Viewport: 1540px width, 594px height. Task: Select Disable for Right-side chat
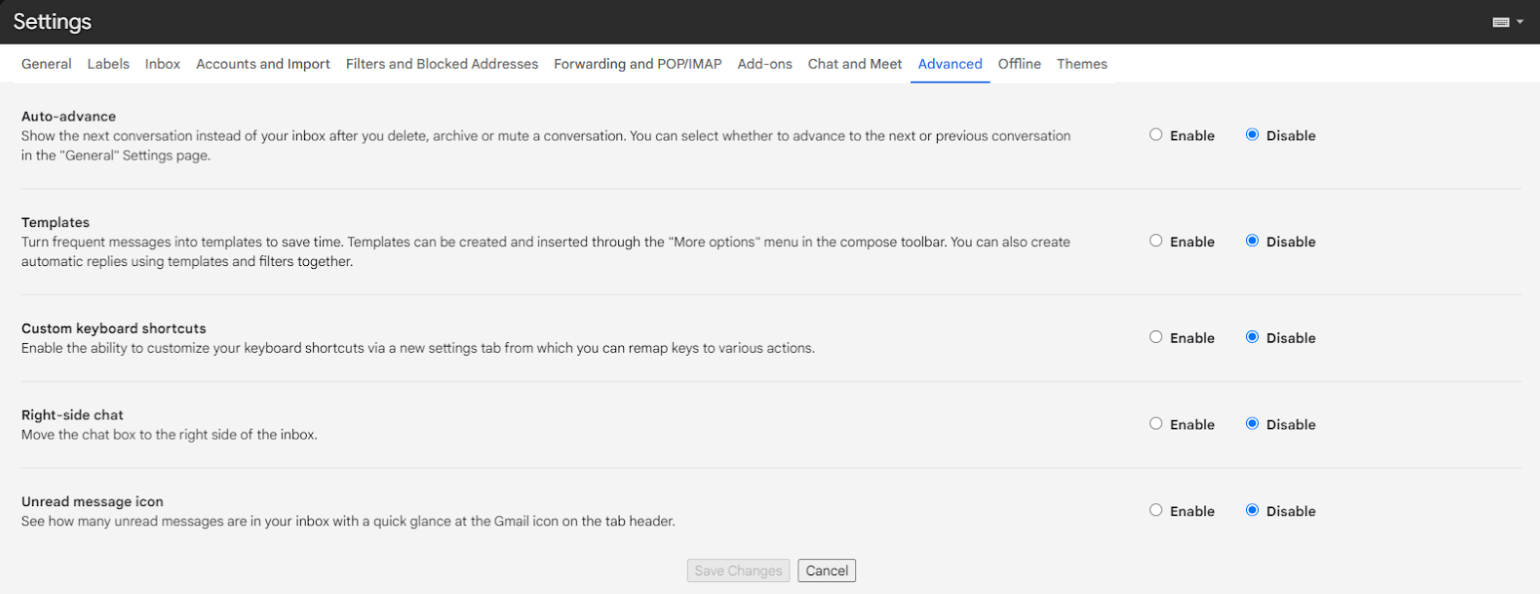1252,424
